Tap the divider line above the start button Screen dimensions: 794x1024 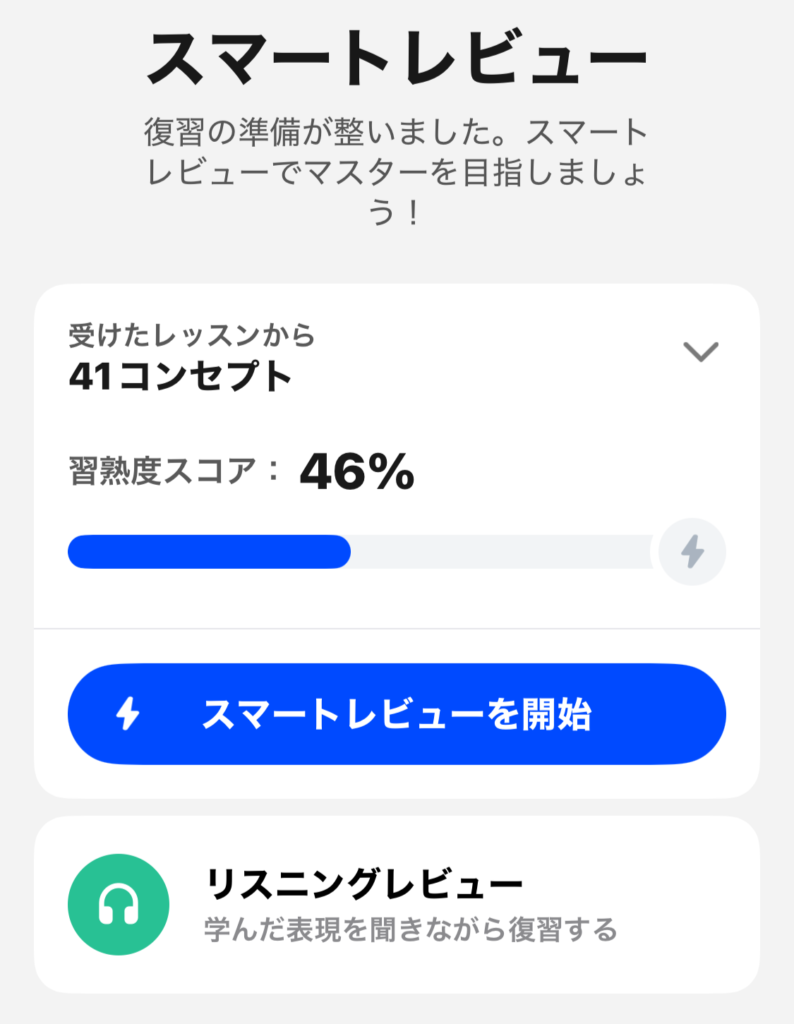point(397,629)
